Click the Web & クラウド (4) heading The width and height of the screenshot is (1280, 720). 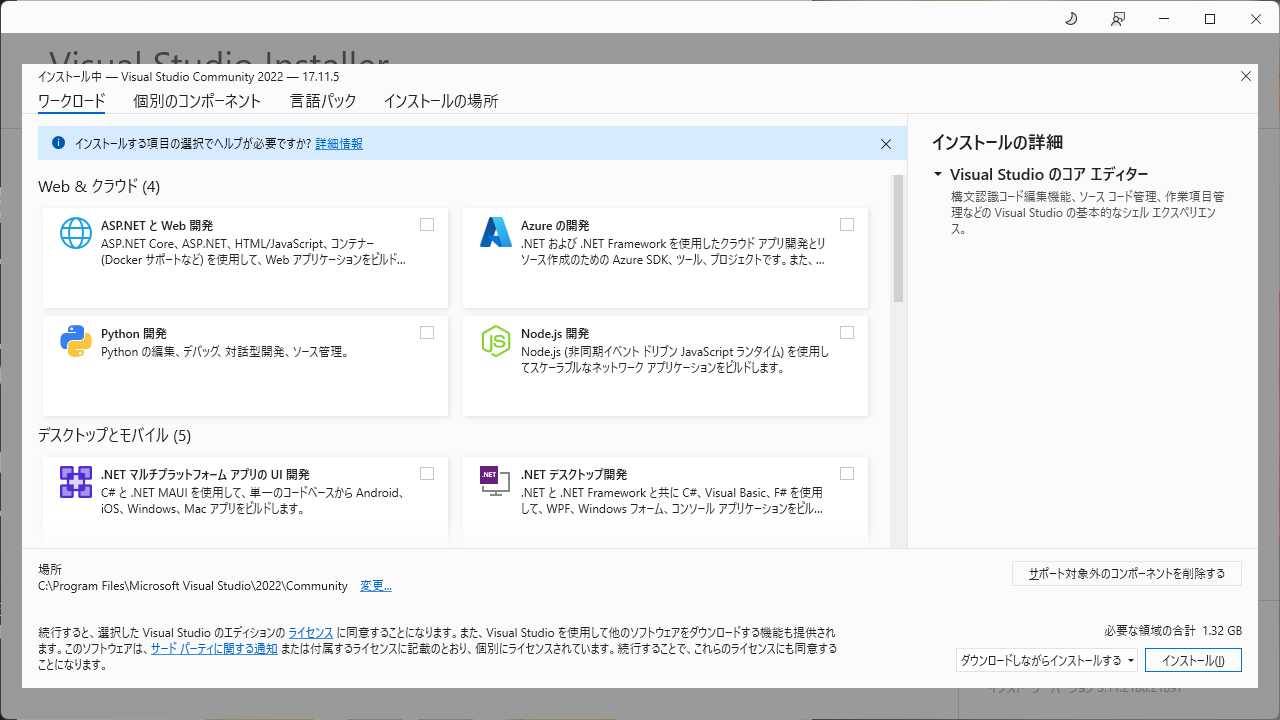point(99,186)
